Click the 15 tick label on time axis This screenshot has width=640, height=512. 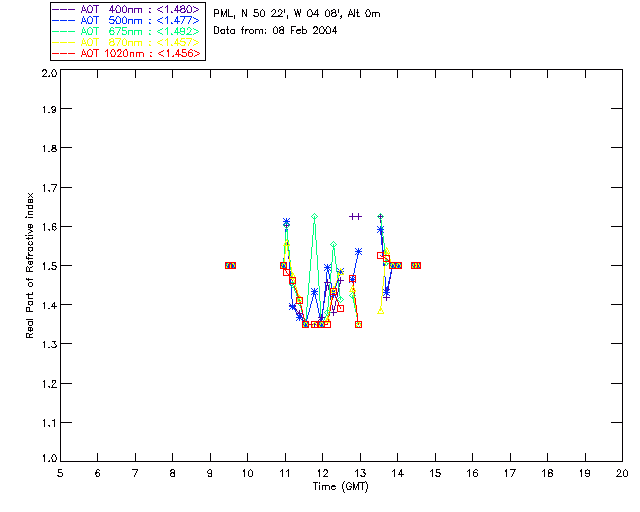435,474
